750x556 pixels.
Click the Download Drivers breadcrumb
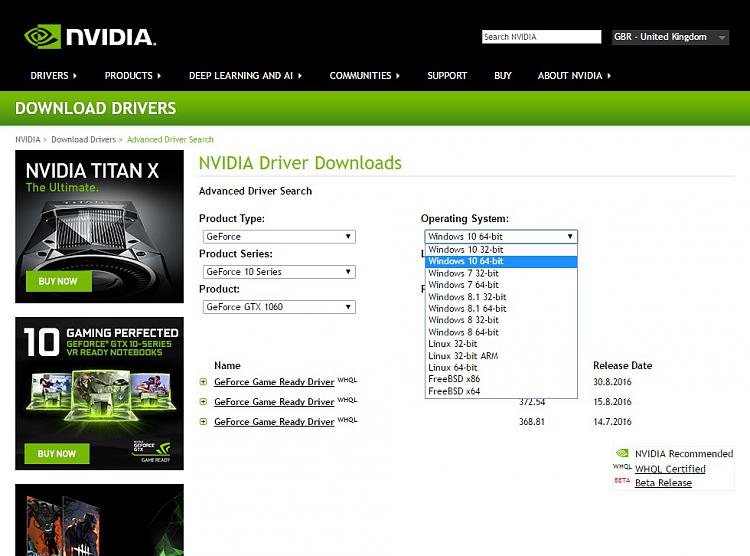coord(84,139)
